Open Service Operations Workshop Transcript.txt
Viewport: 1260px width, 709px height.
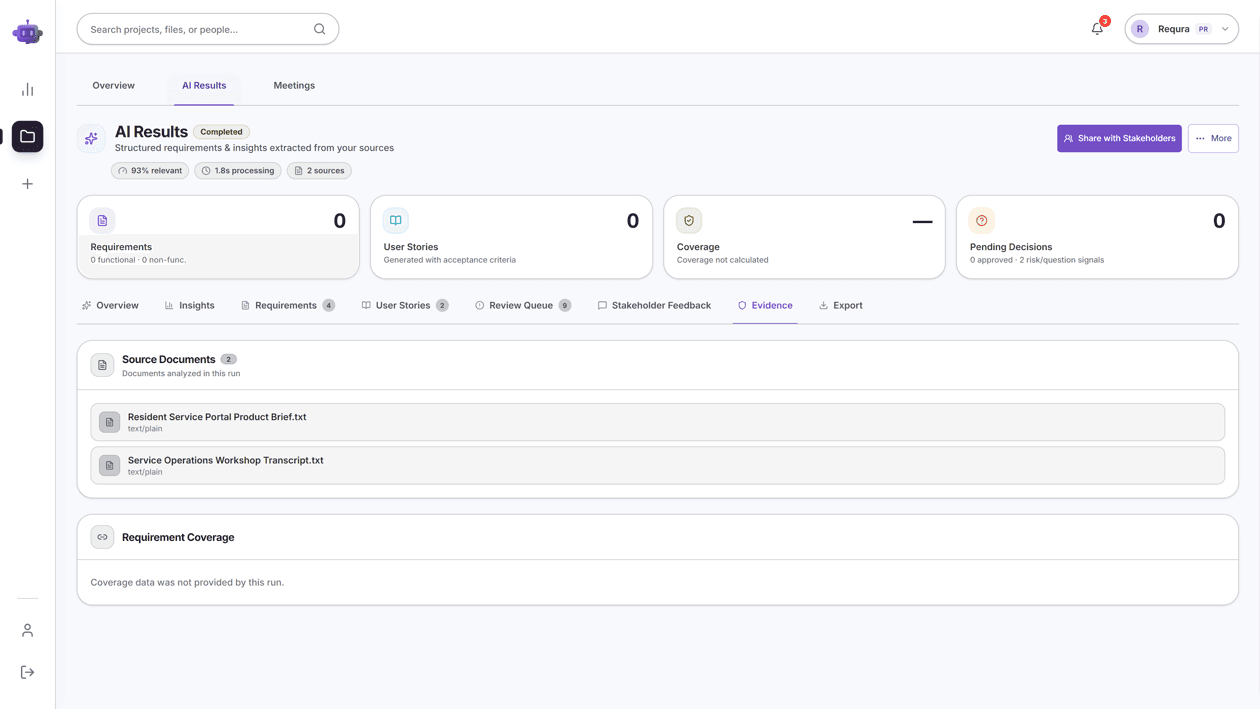[x=657, y=465]
